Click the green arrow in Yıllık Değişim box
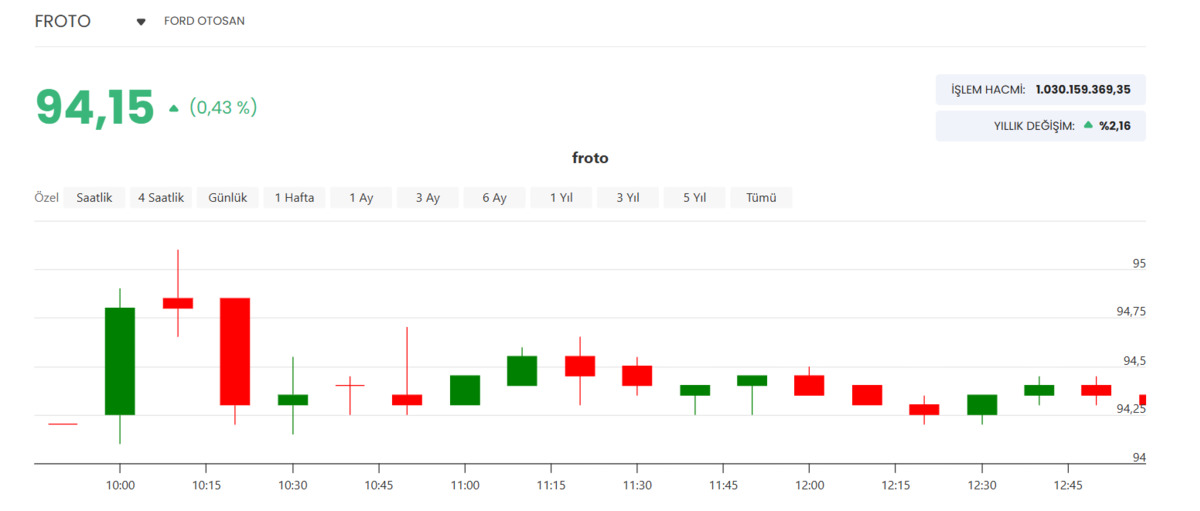Image resolution: width=1200 pixels, height=511 pixels. coord(1088,126)
